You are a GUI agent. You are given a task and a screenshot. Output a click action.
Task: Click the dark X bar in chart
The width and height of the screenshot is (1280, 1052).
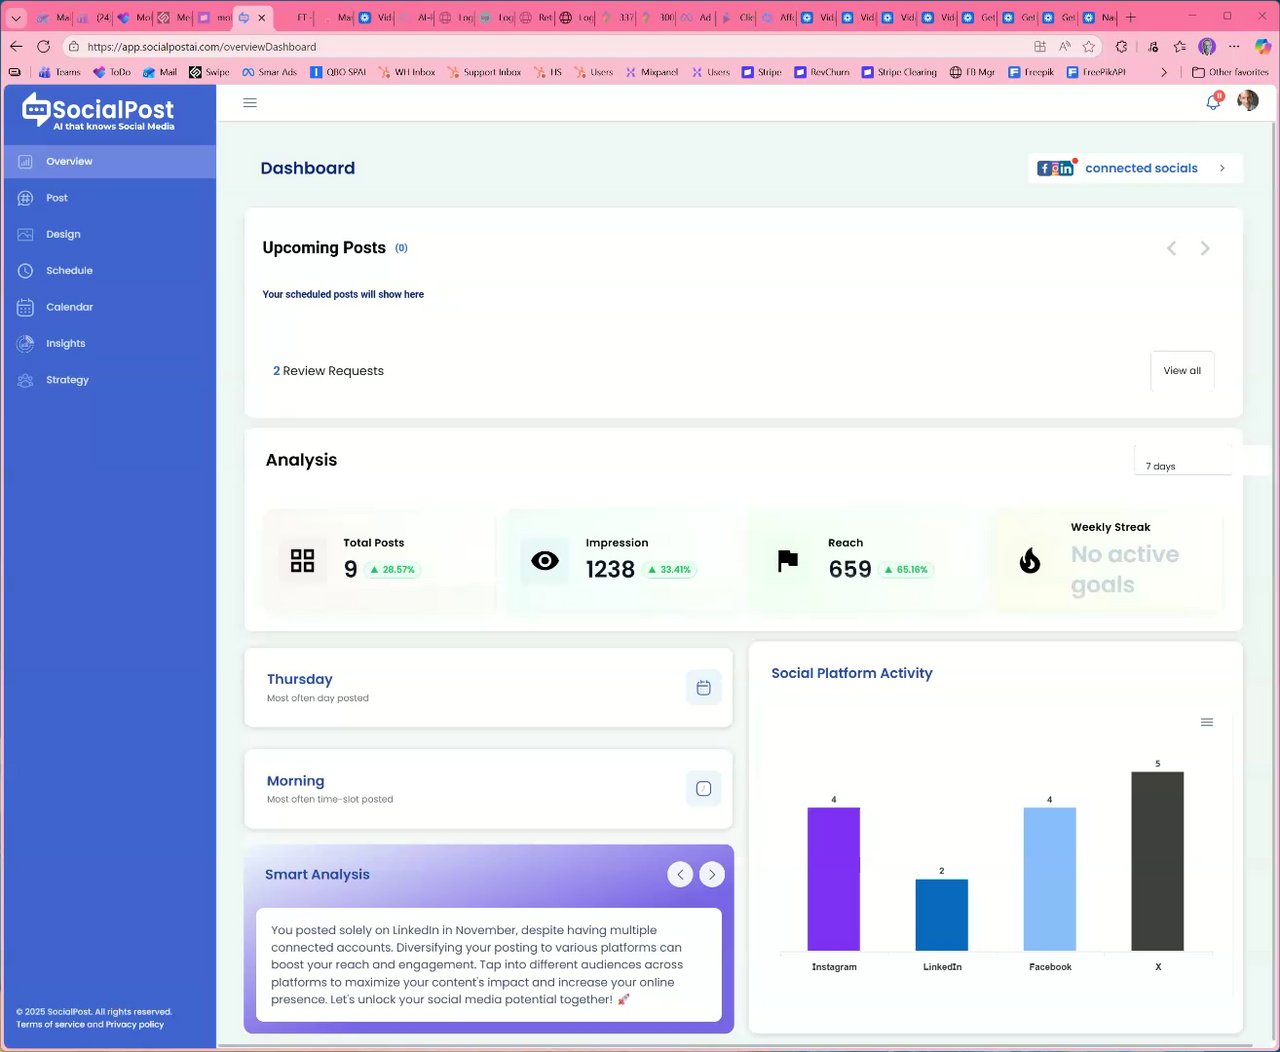[1158, 861]
